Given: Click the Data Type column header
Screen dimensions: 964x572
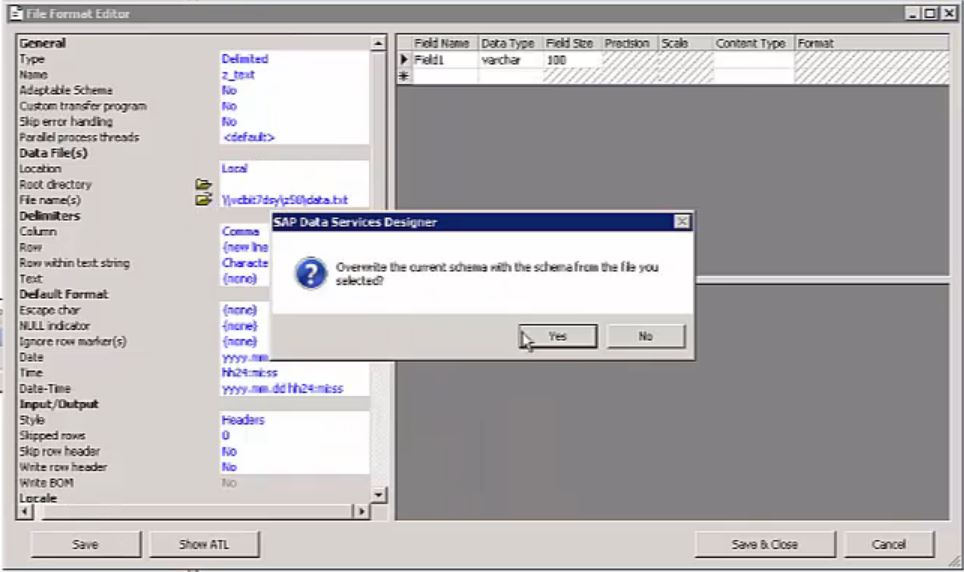Looking at the screenshot, I should coord(508,43).
